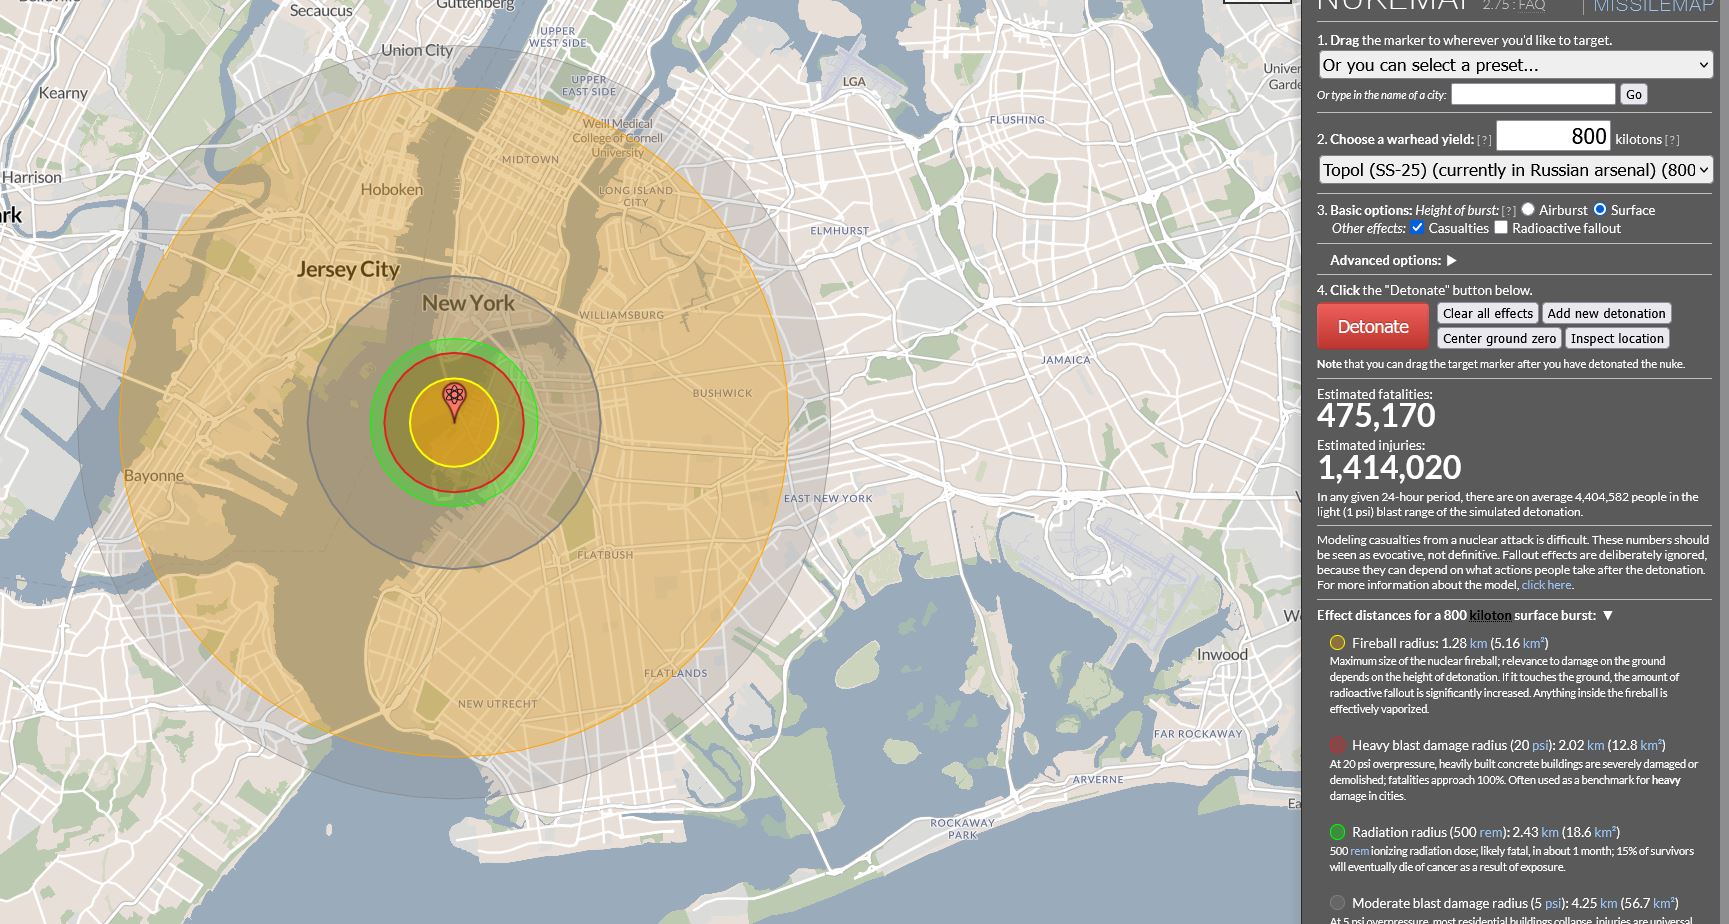Click the 'km²' unit in Fireball radius line

pos(1533,643)
